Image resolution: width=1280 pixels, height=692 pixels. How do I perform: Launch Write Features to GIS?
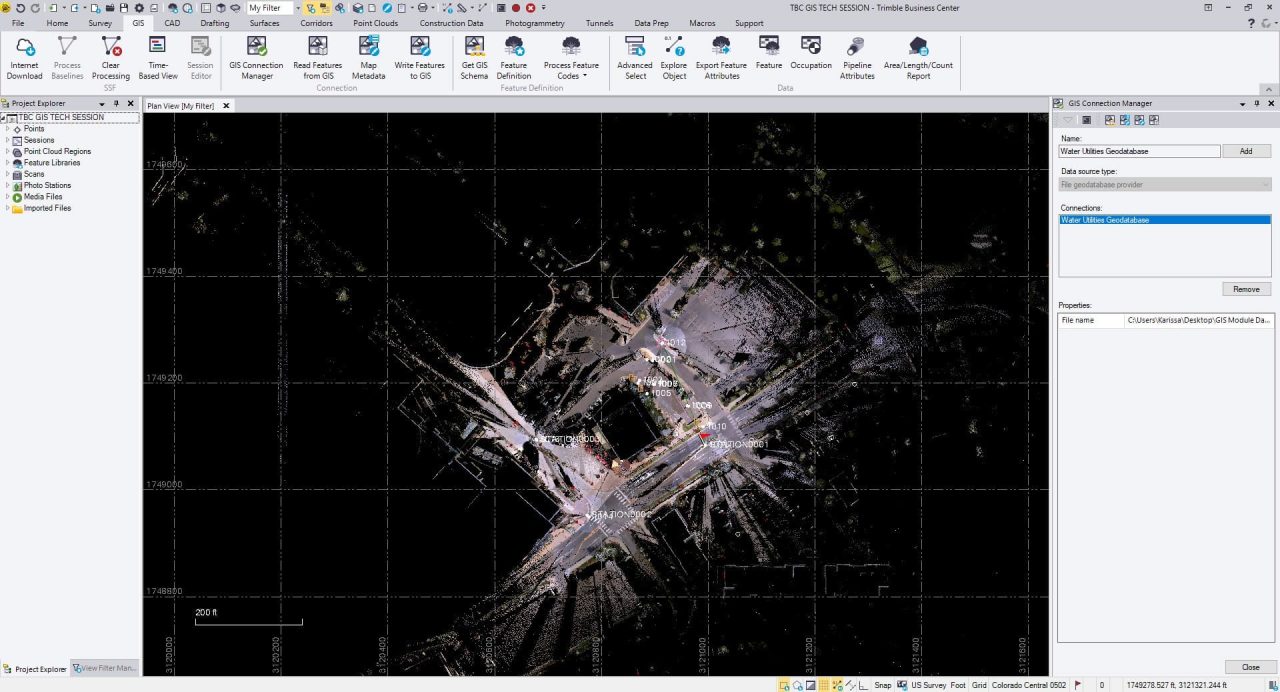pyautogui.click(x=419, y=57)
